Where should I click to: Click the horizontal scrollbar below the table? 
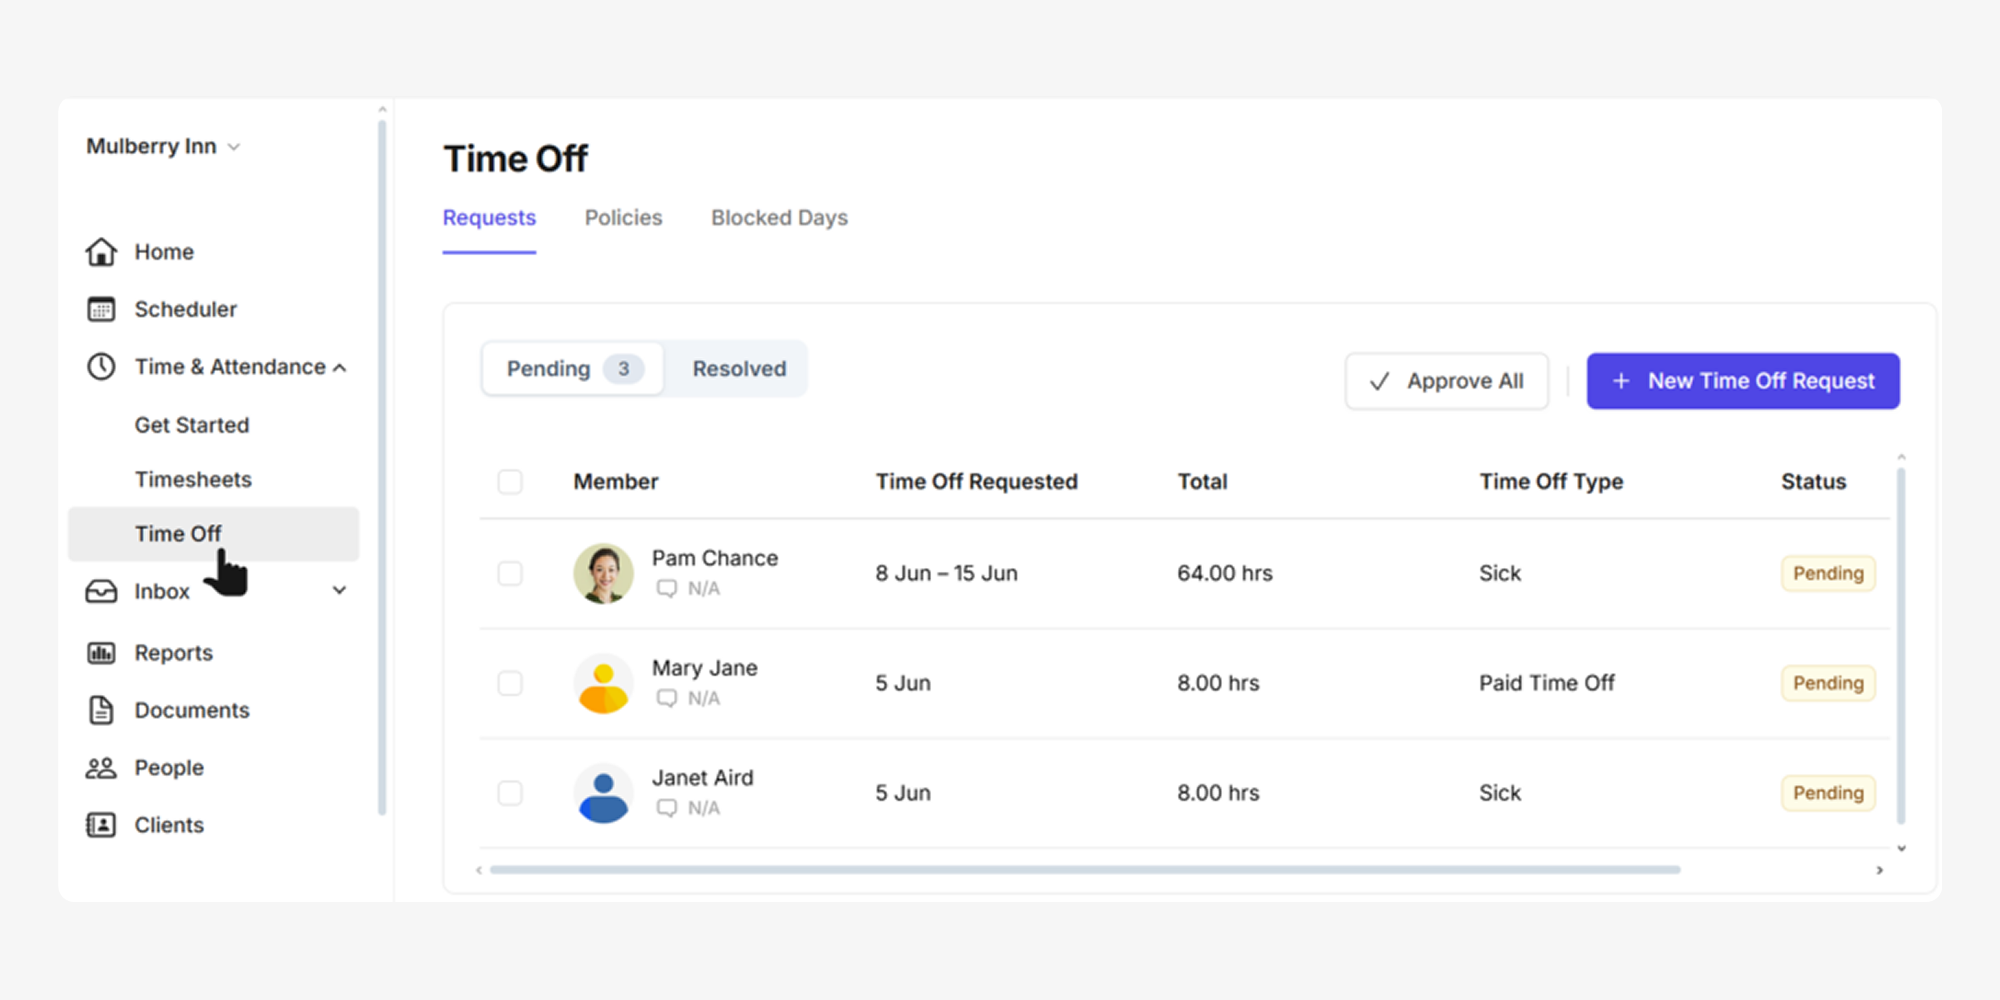[1084, 870]
